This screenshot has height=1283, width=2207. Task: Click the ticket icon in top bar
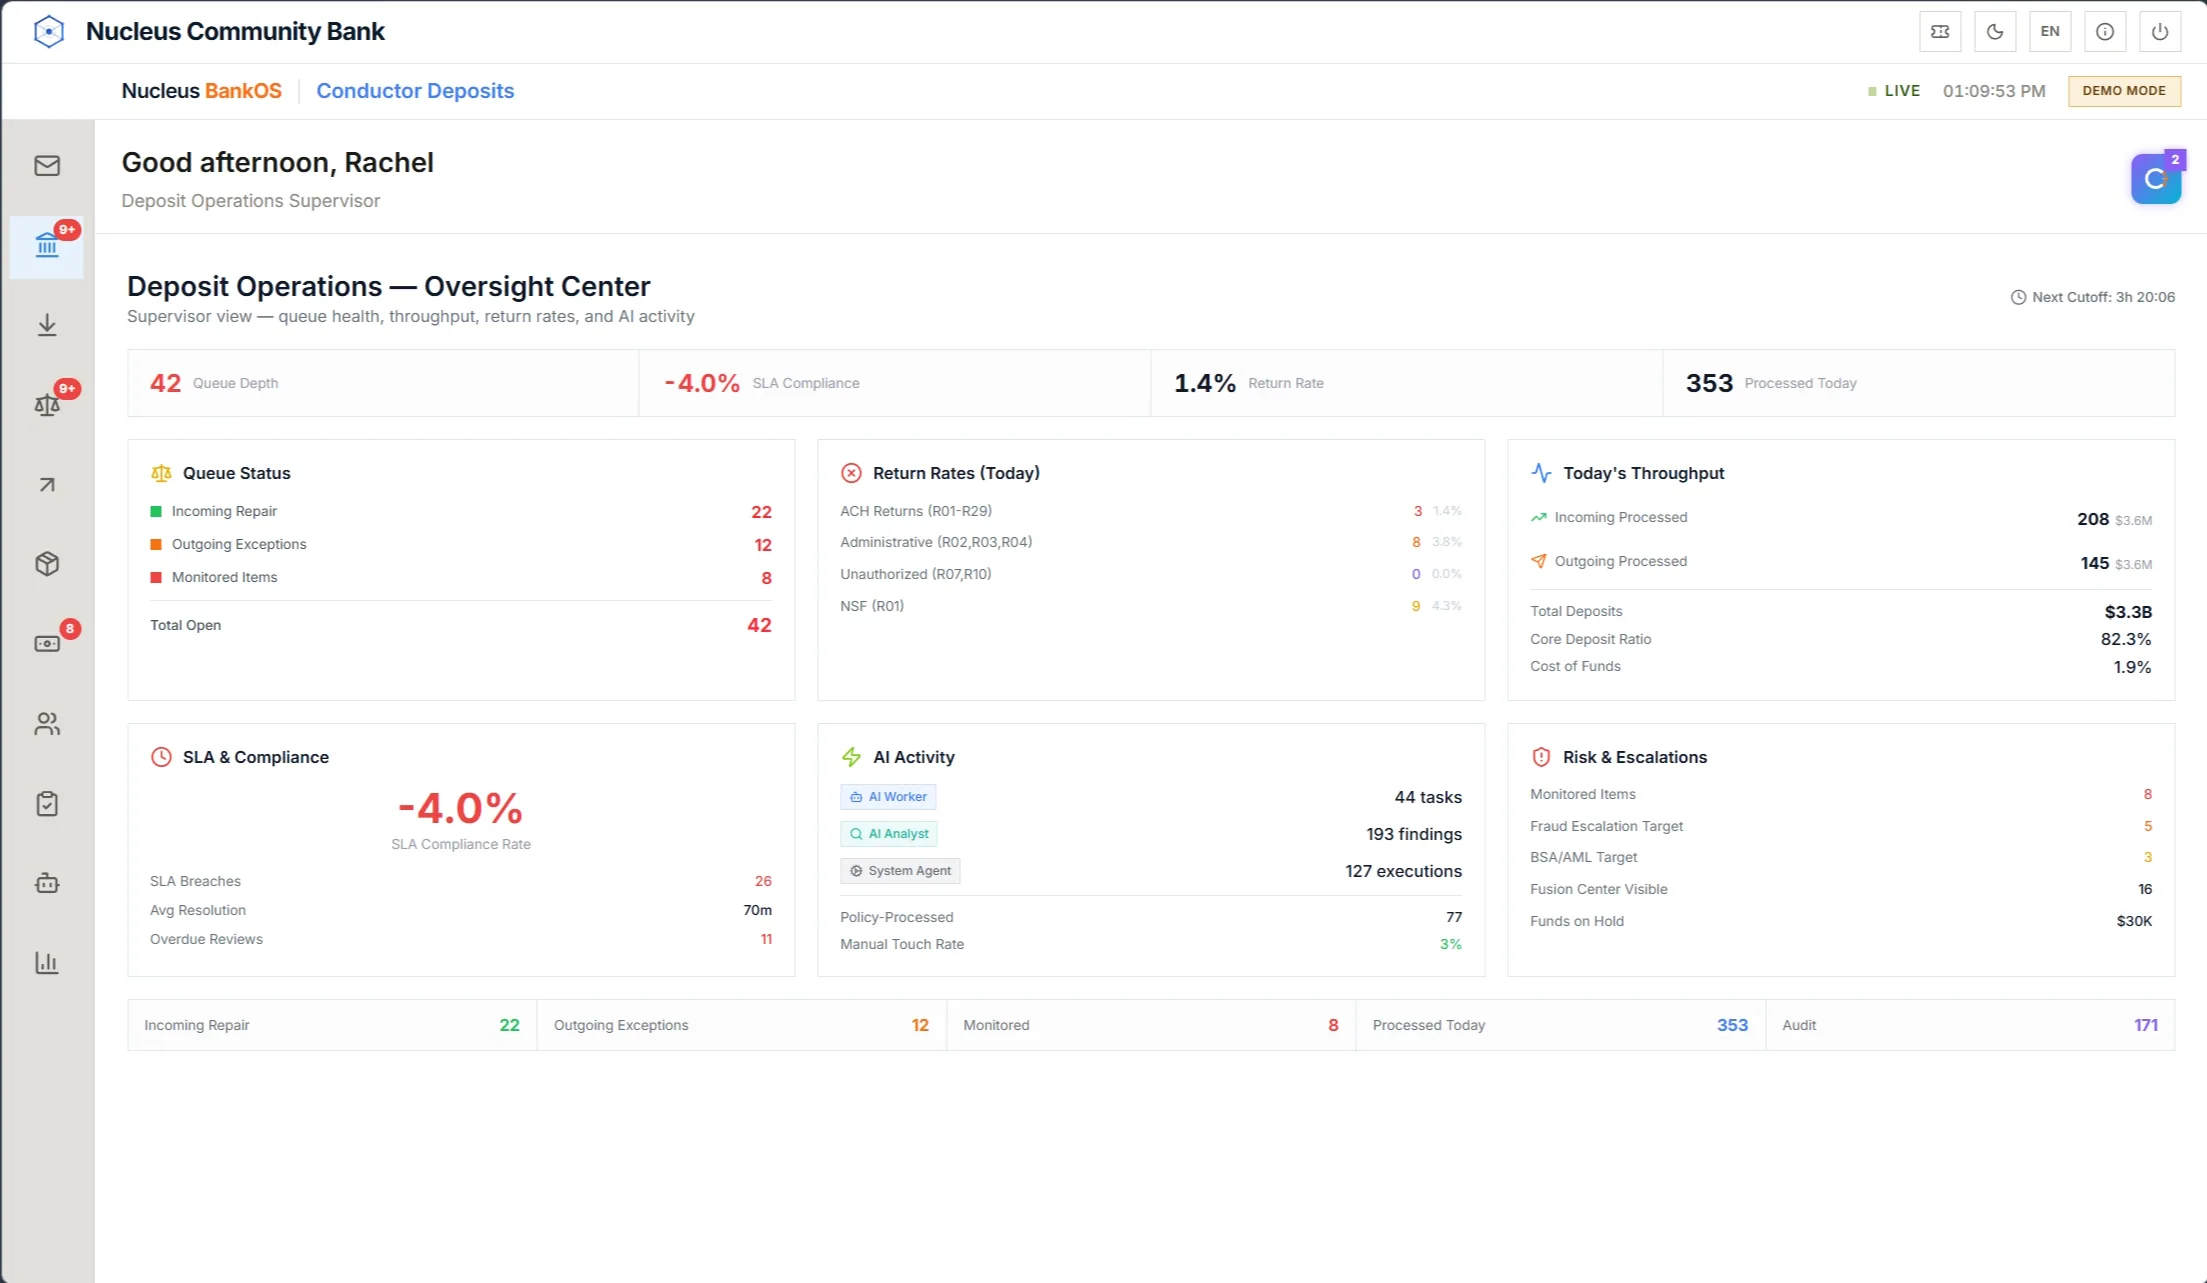pos(1940,32)
